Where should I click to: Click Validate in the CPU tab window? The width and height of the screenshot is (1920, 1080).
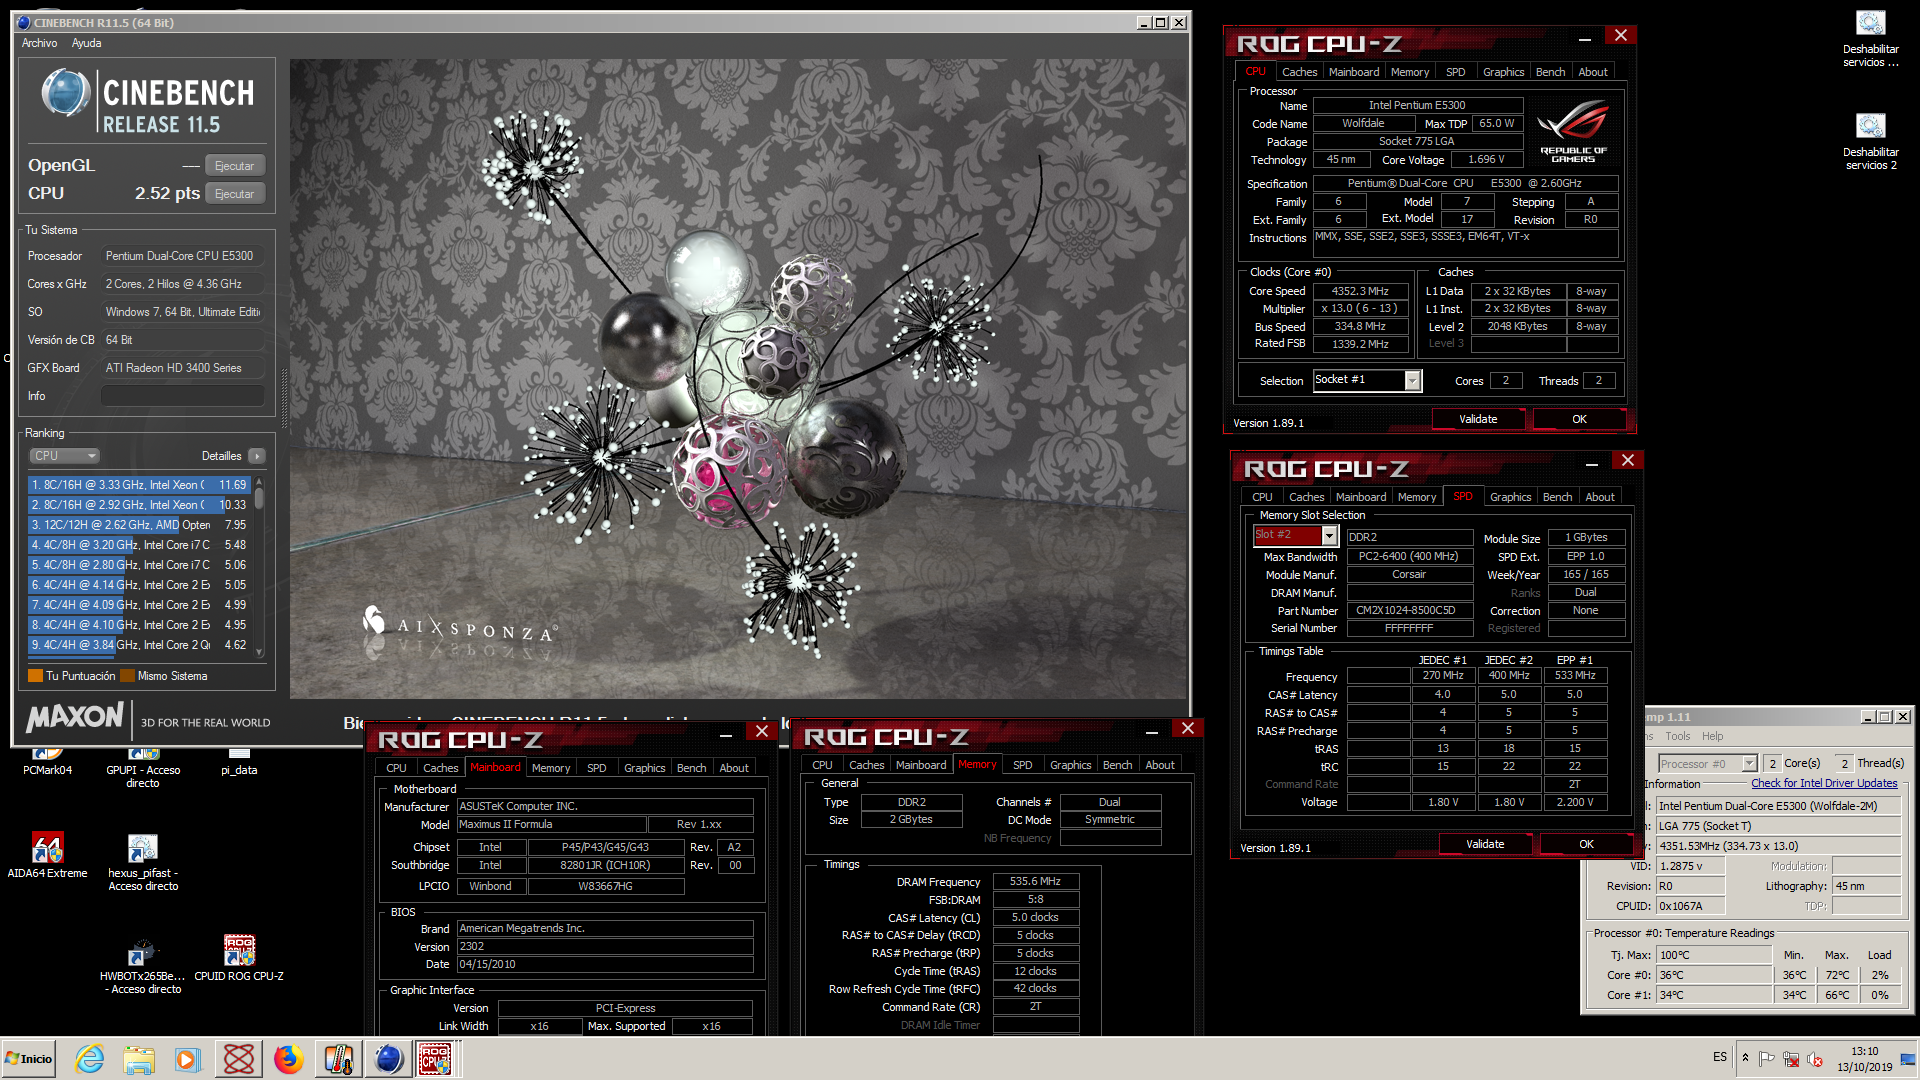[x=1477, y=419]
